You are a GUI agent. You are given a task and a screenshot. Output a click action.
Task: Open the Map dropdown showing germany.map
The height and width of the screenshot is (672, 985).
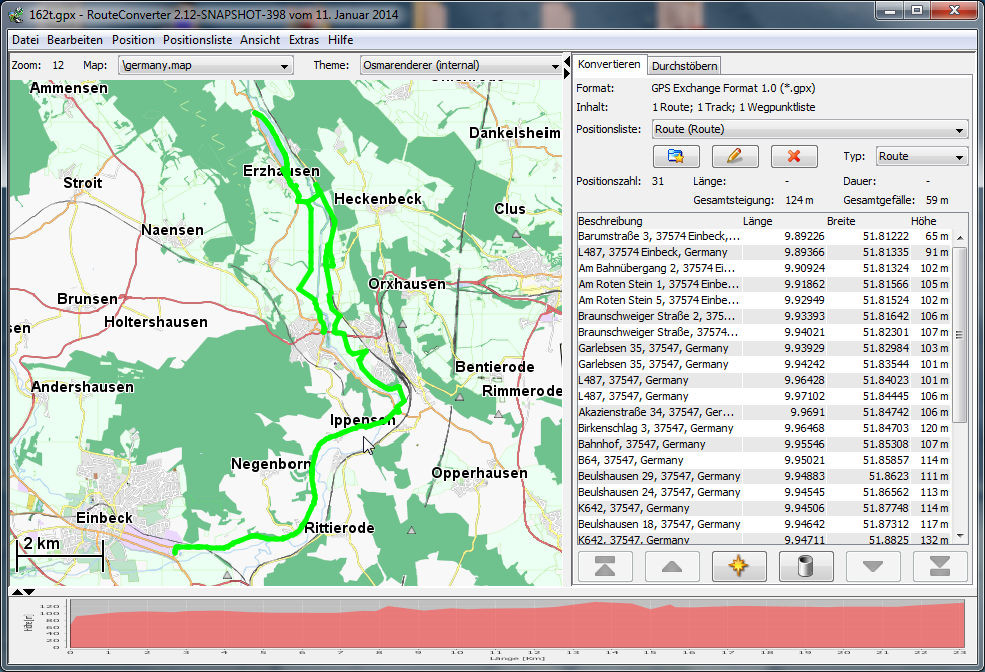(205, 65)
